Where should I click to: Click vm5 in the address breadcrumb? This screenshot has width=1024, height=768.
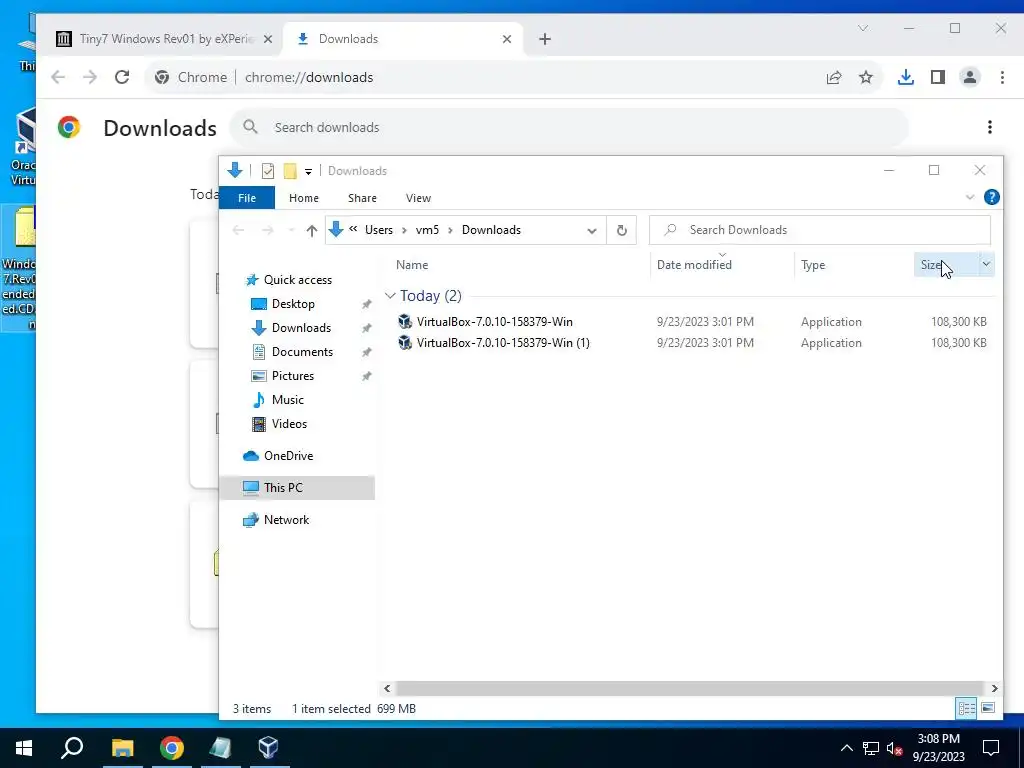pyautogui.click(x=427, y=230)
